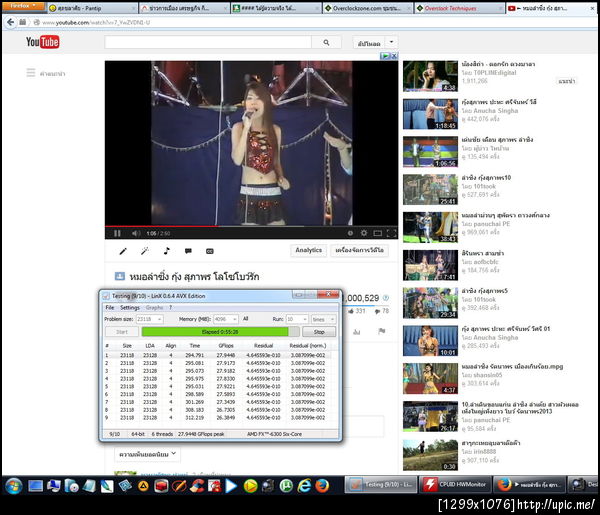The image size is (600, 515).
Task: Select LinX result row with time 294.791
Action: click(x=218, y=355)
